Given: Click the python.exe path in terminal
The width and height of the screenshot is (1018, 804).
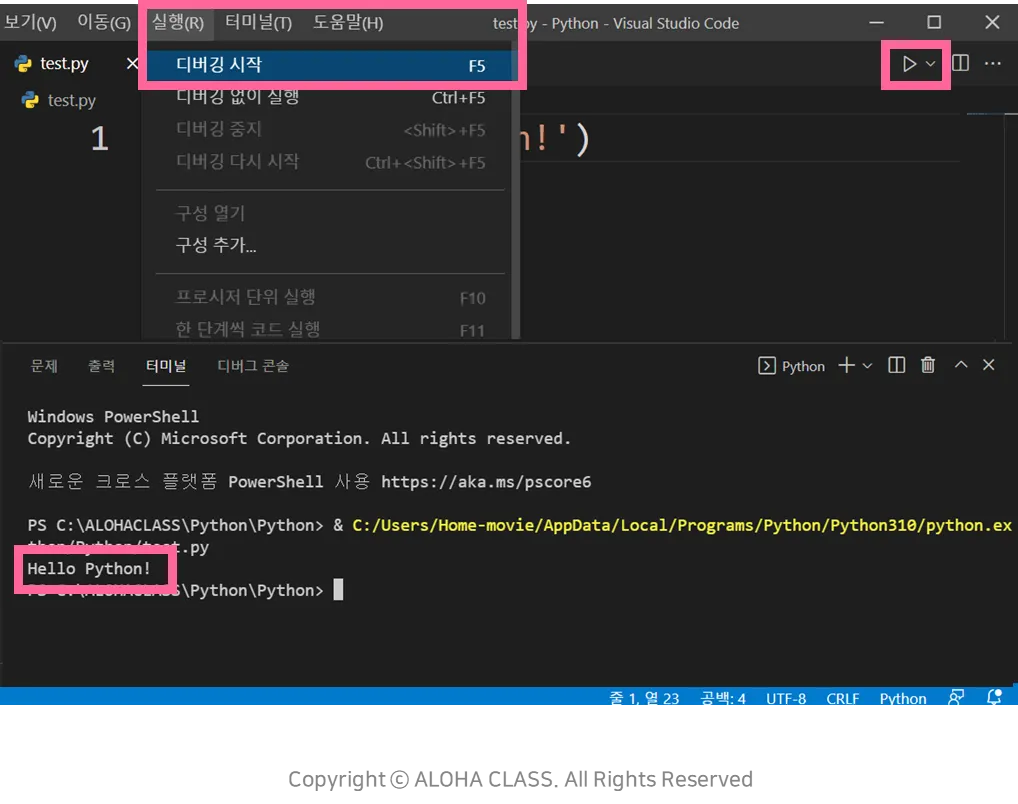Looking at the screenshot, I should 682,525.
